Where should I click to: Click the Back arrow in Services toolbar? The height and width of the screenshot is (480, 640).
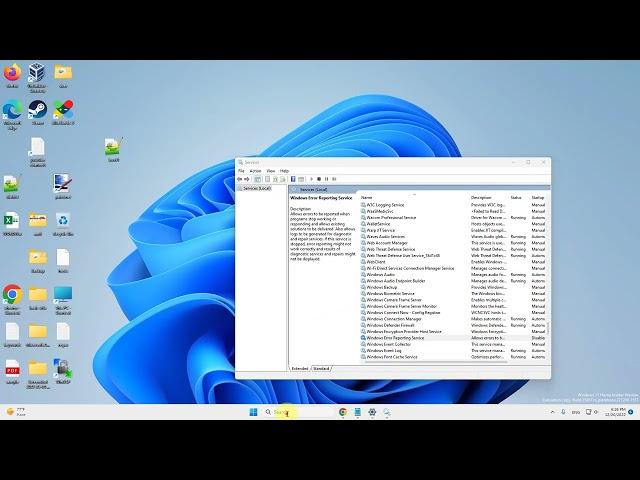click(x=240, y=179)
